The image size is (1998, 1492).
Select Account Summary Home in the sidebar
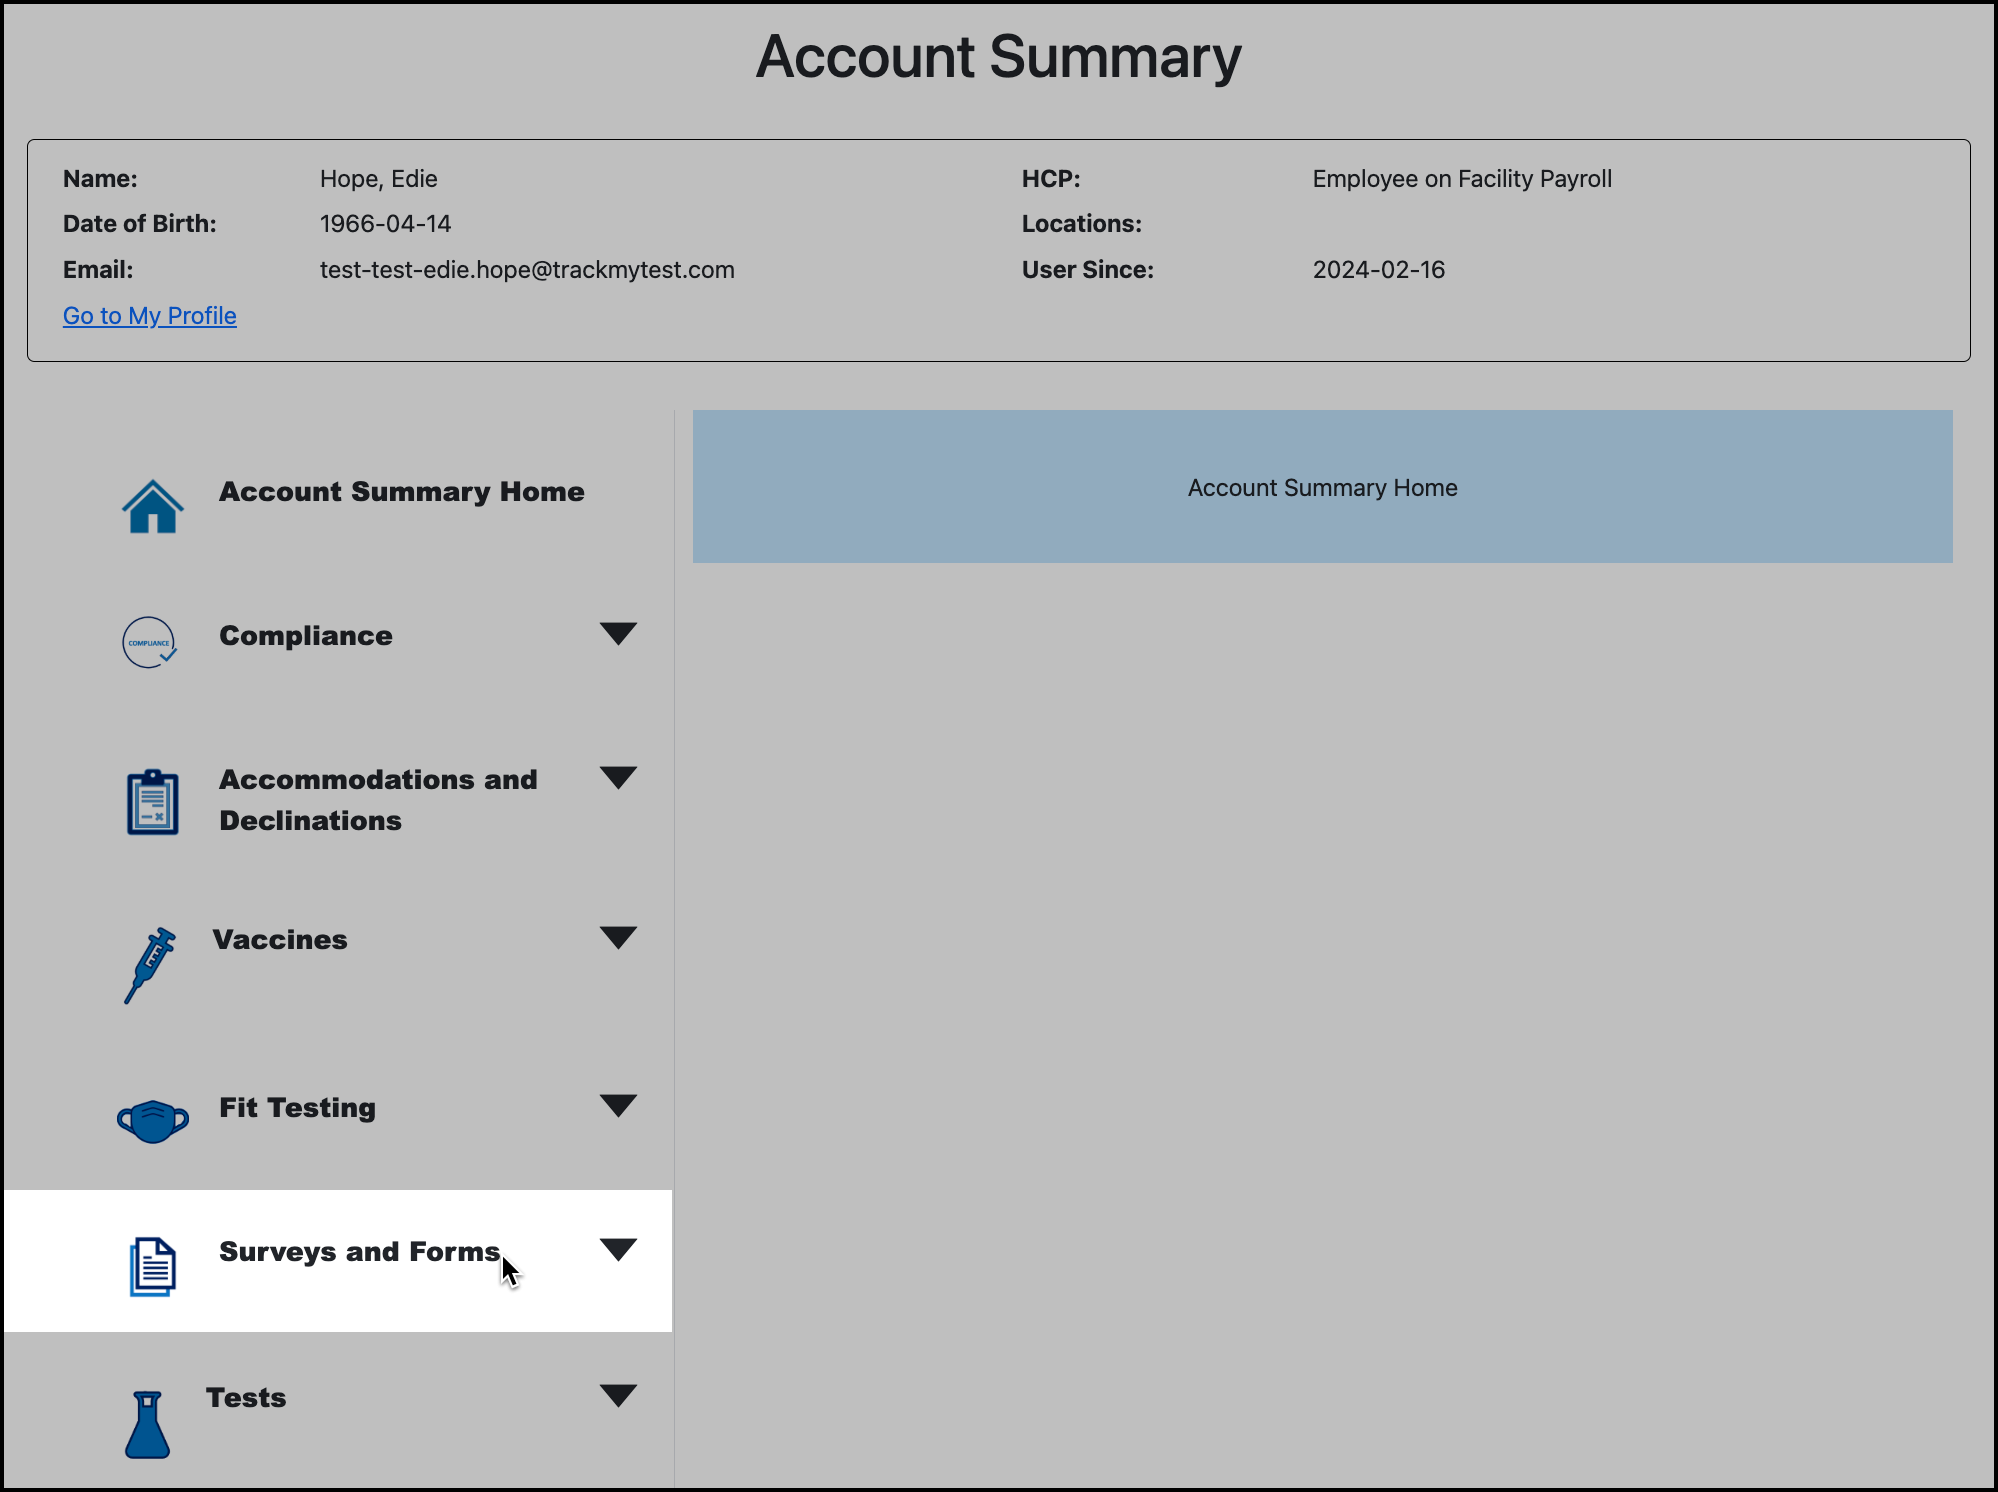(x=401, y=491)
